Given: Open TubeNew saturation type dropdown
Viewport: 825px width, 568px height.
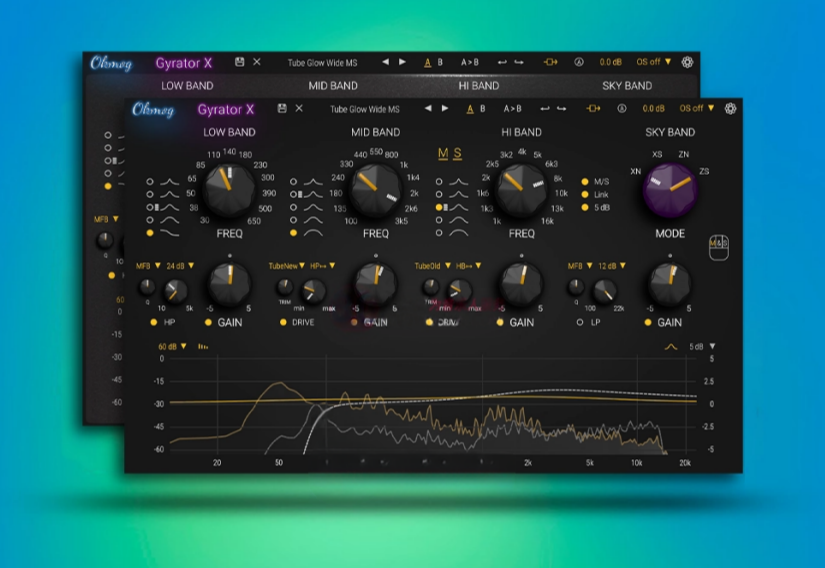Looking at the screenshot, I should pyautogui.click(x=287, y=266).
